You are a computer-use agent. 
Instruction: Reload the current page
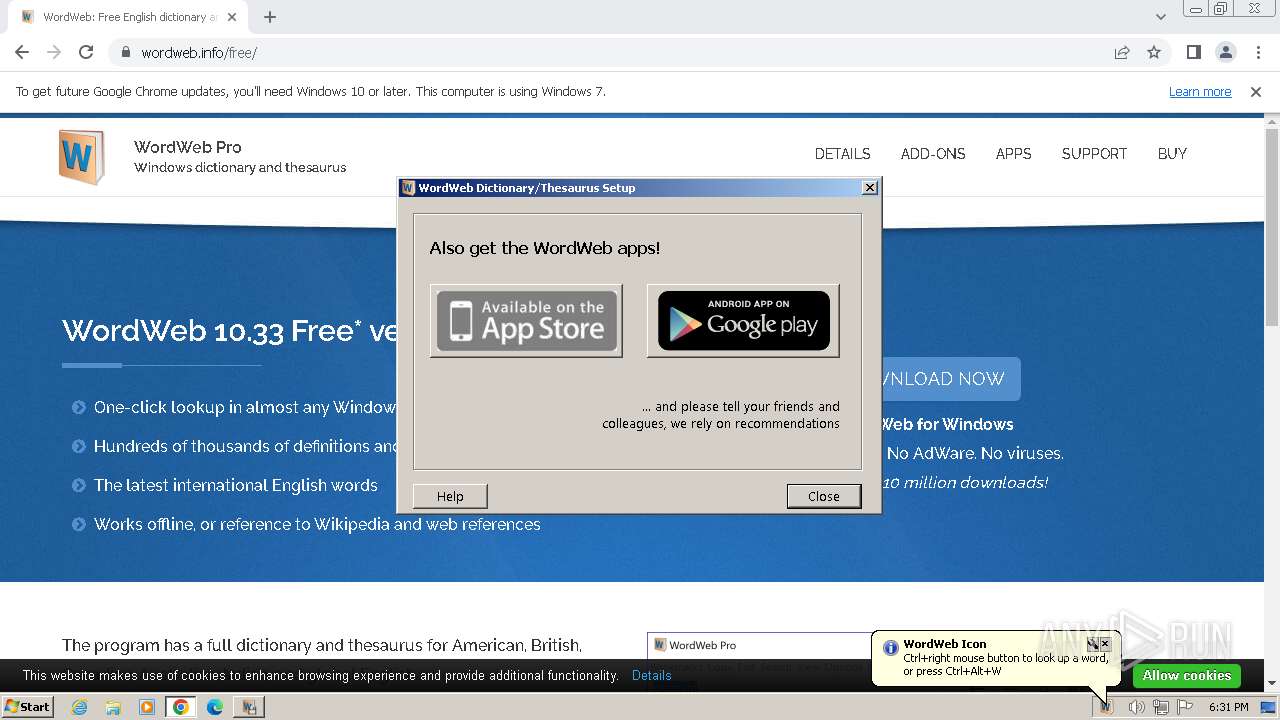point(86,52)
